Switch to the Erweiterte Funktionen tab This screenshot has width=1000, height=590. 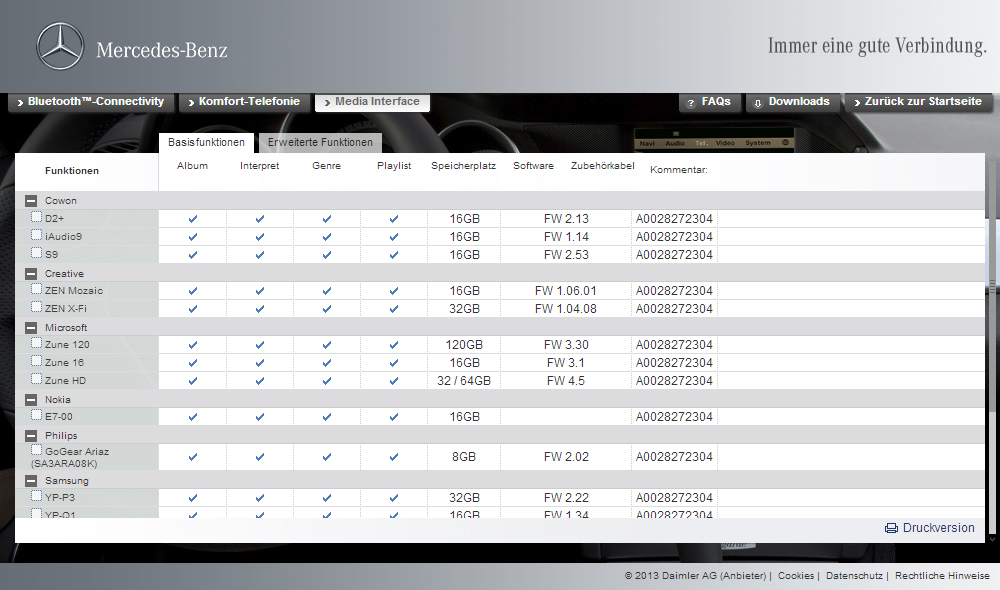click(x=320, y=143)
